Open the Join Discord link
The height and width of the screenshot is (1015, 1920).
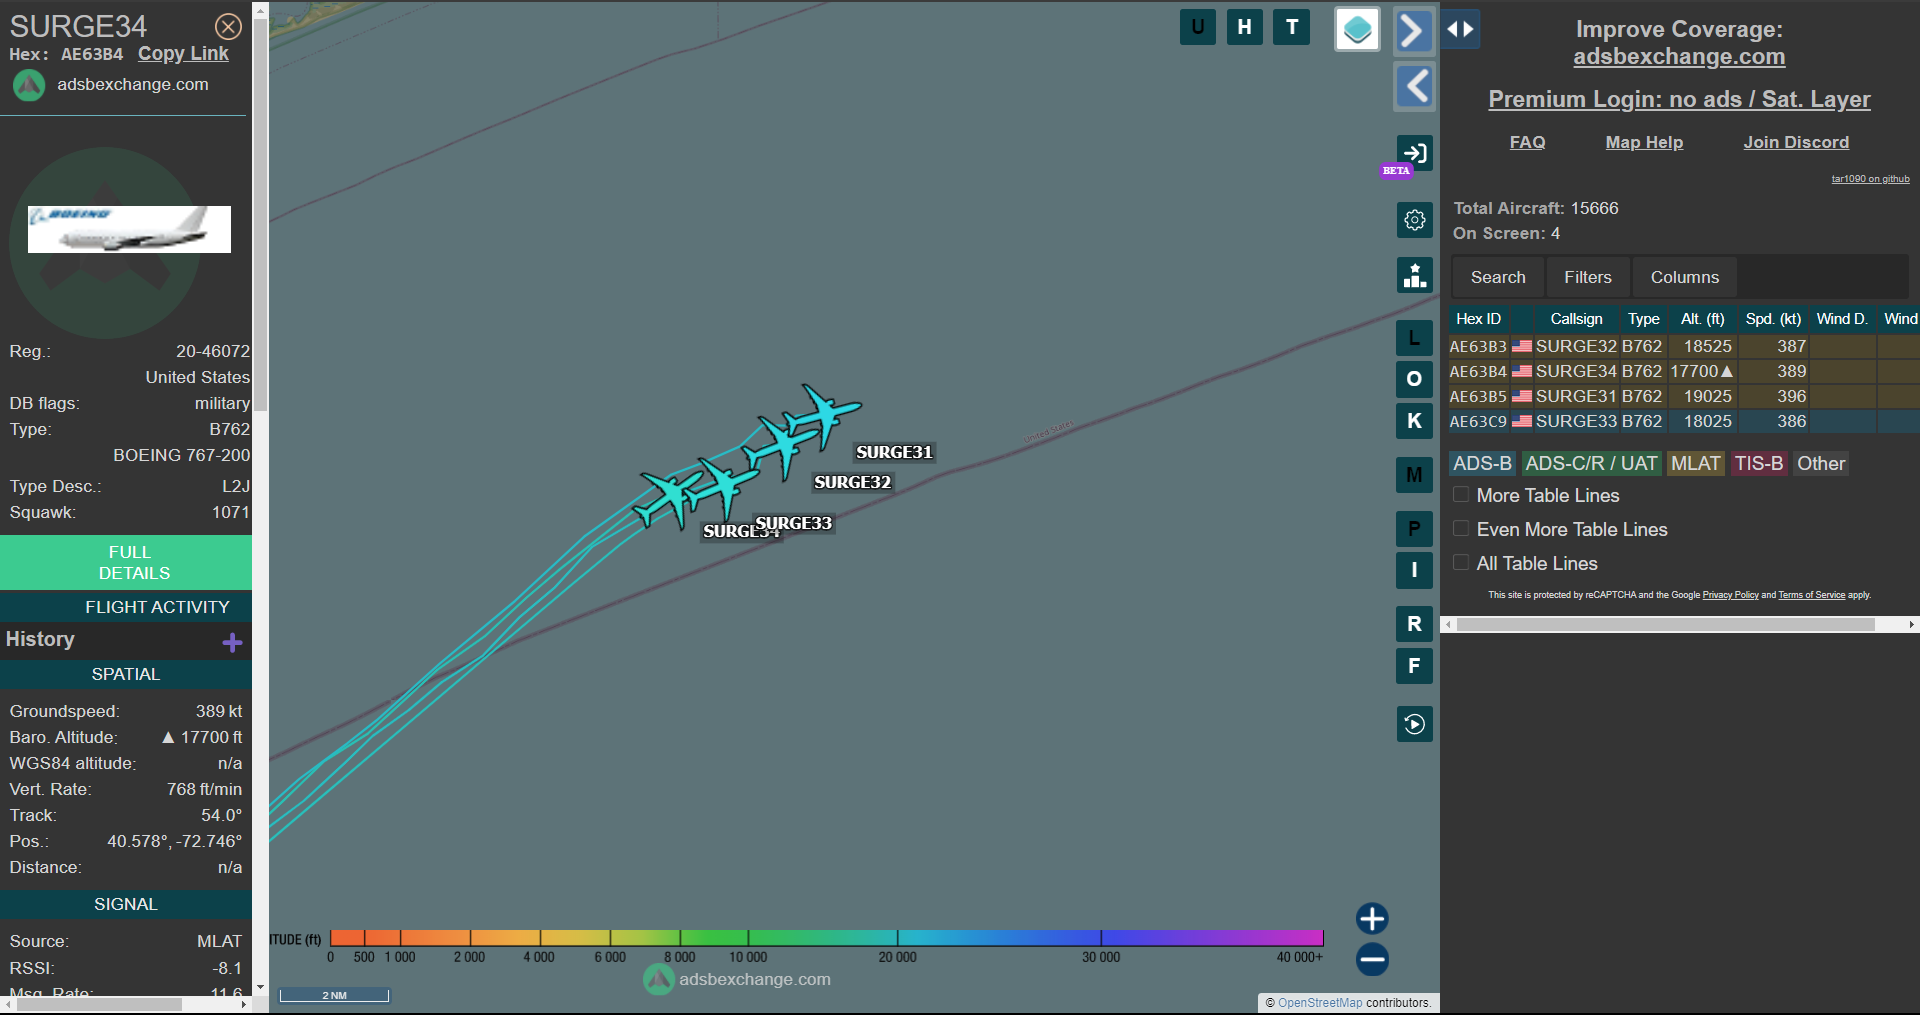[x=1796, y=142]
